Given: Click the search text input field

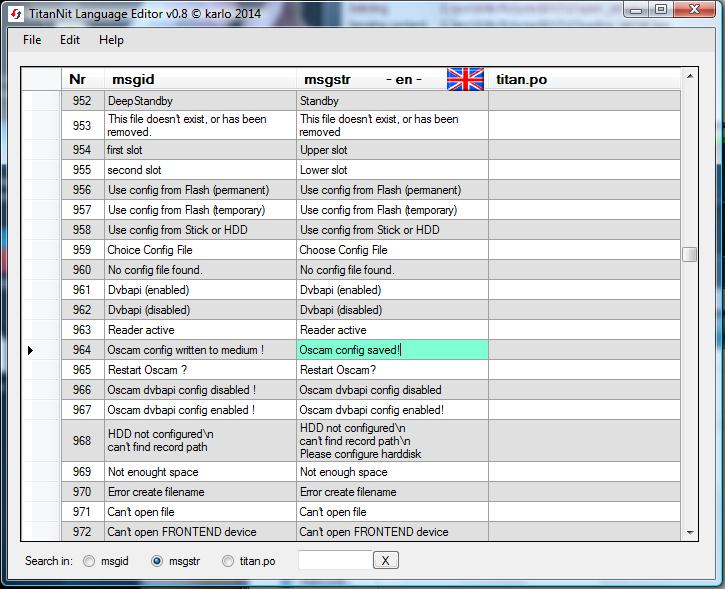Looking at the screenshot, I should (x=334, y=561).
